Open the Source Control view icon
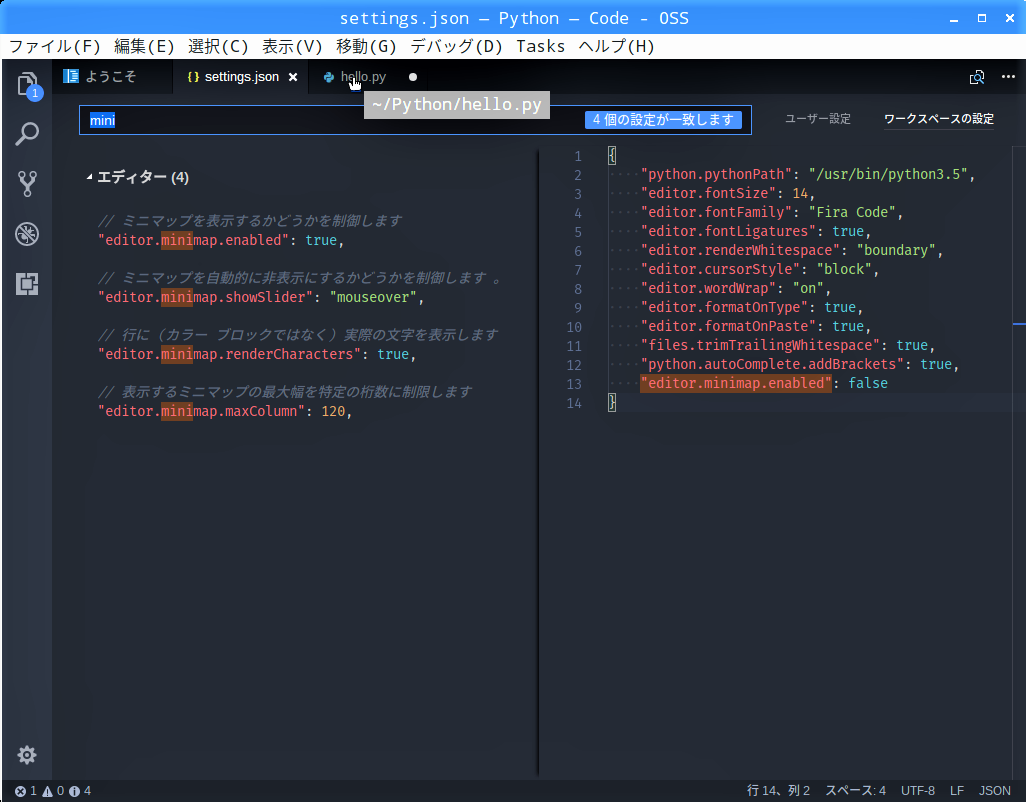The image size is (1026, 802). (x=27, y=184)
